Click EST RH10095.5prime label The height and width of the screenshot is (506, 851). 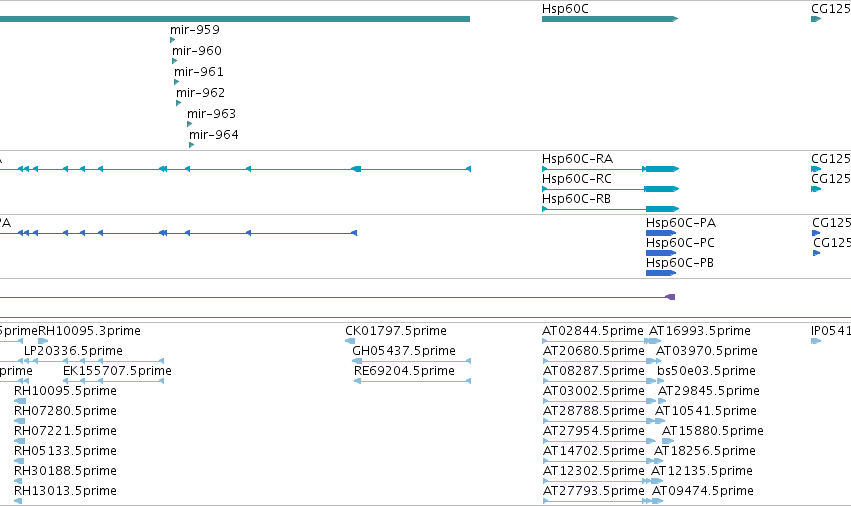coord(65,391)
